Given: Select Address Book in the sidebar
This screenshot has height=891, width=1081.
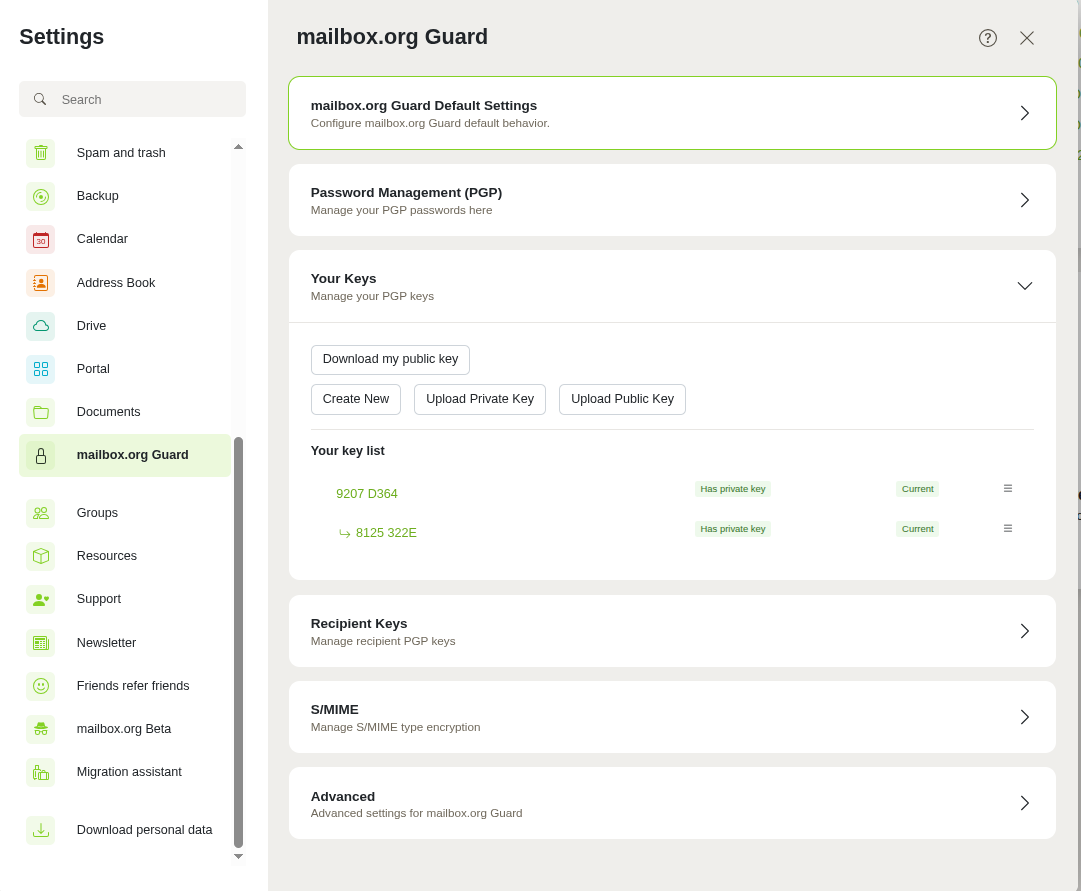Looking at the screenshot, I should [x=125, y=283].
